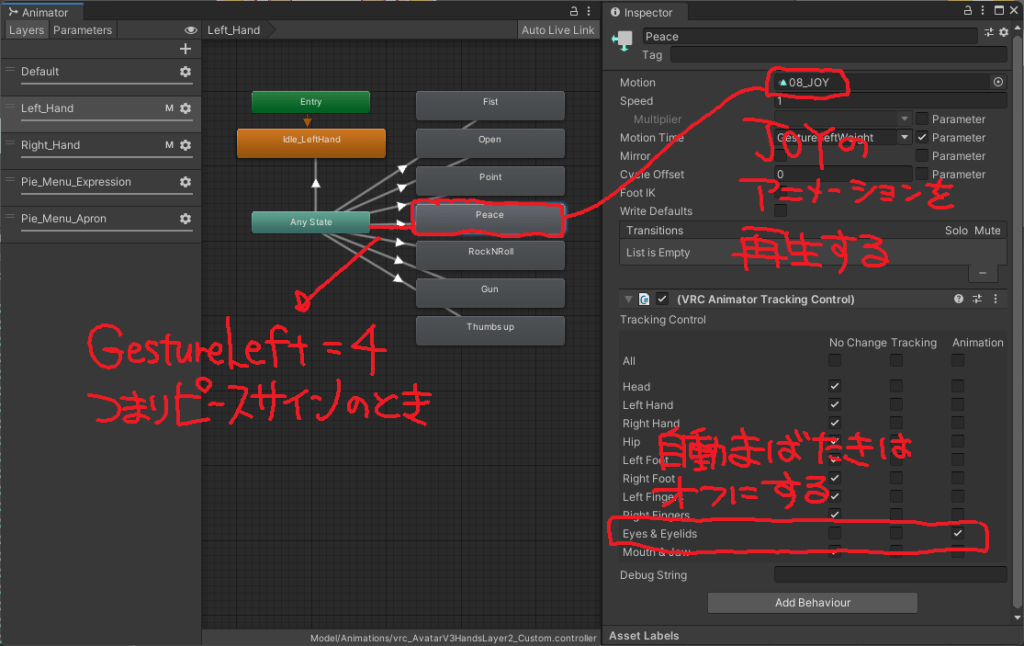
Task: Click inside the Debug String input field
Action: coord(890,575)
